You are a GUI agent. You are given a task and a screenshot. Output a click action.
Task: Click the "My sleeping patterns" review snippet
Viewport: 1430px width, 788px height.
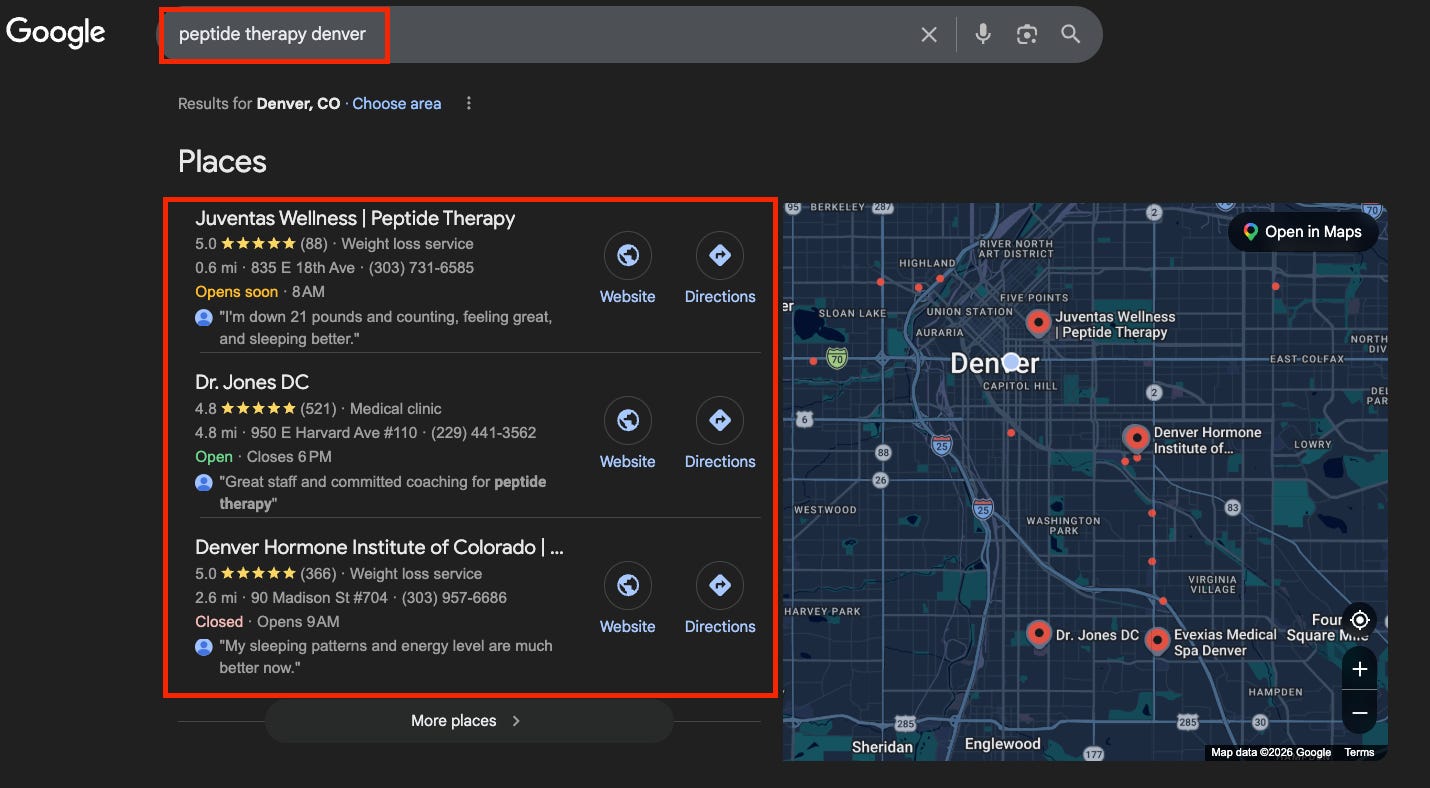click(x=385, y=657)
